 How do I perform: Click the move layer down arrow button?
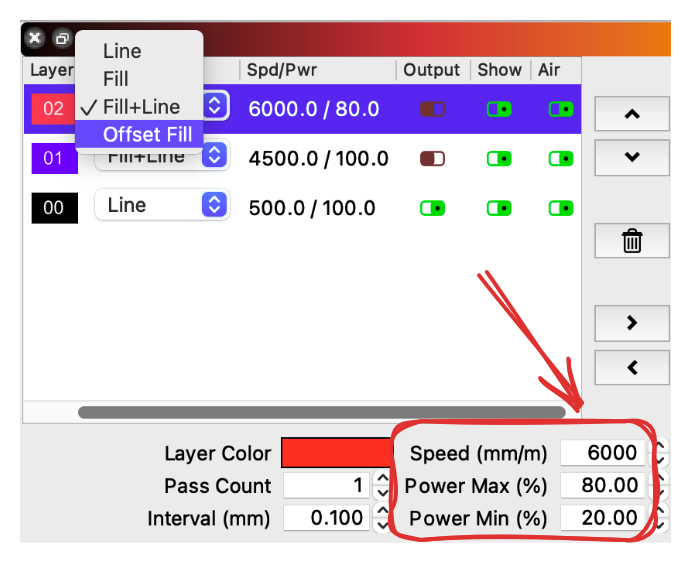(631, 157)
